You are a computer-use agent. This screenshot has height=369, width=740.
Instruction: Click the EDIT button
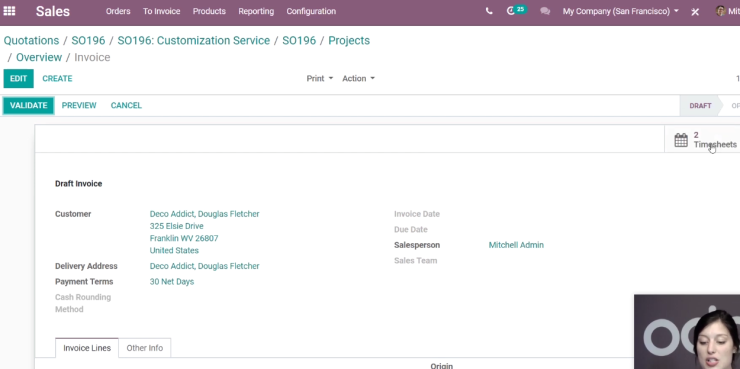coord(18,78)
